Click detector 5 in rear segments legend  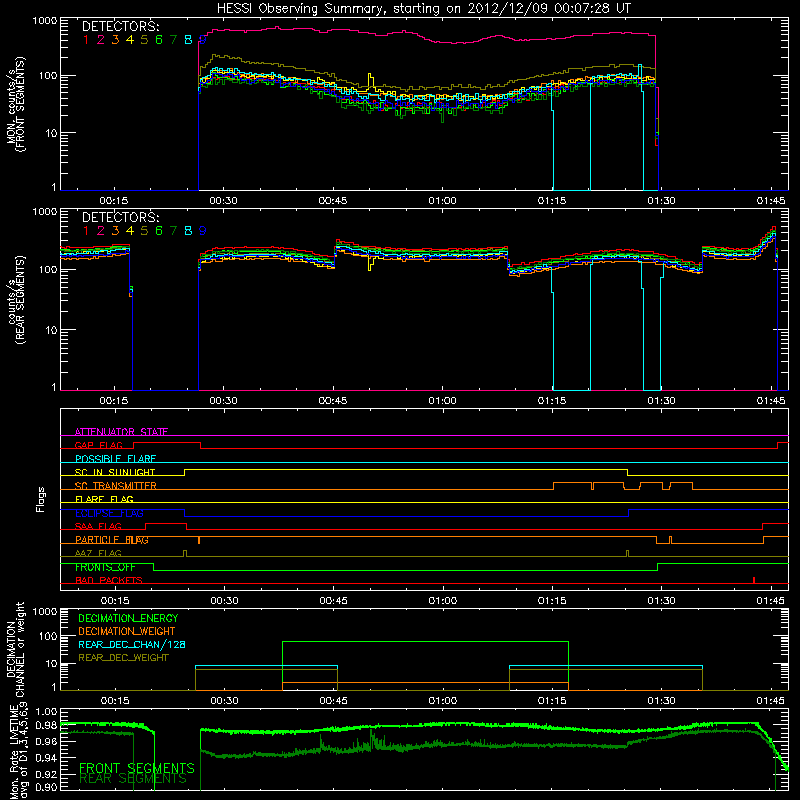click(x=144, y=231)
